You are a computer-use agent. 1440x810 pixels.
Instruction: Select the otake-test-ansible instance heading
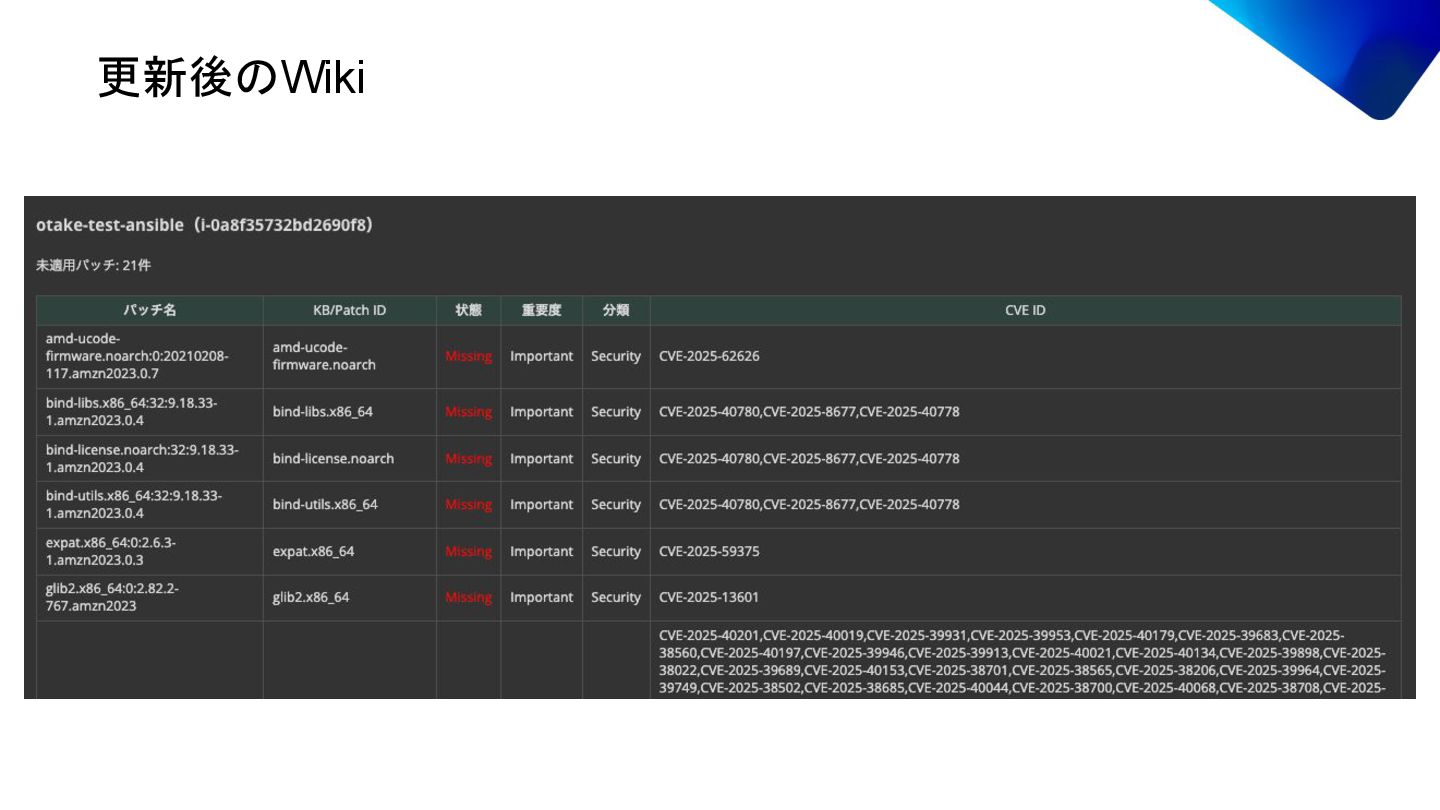pos(204,225)
